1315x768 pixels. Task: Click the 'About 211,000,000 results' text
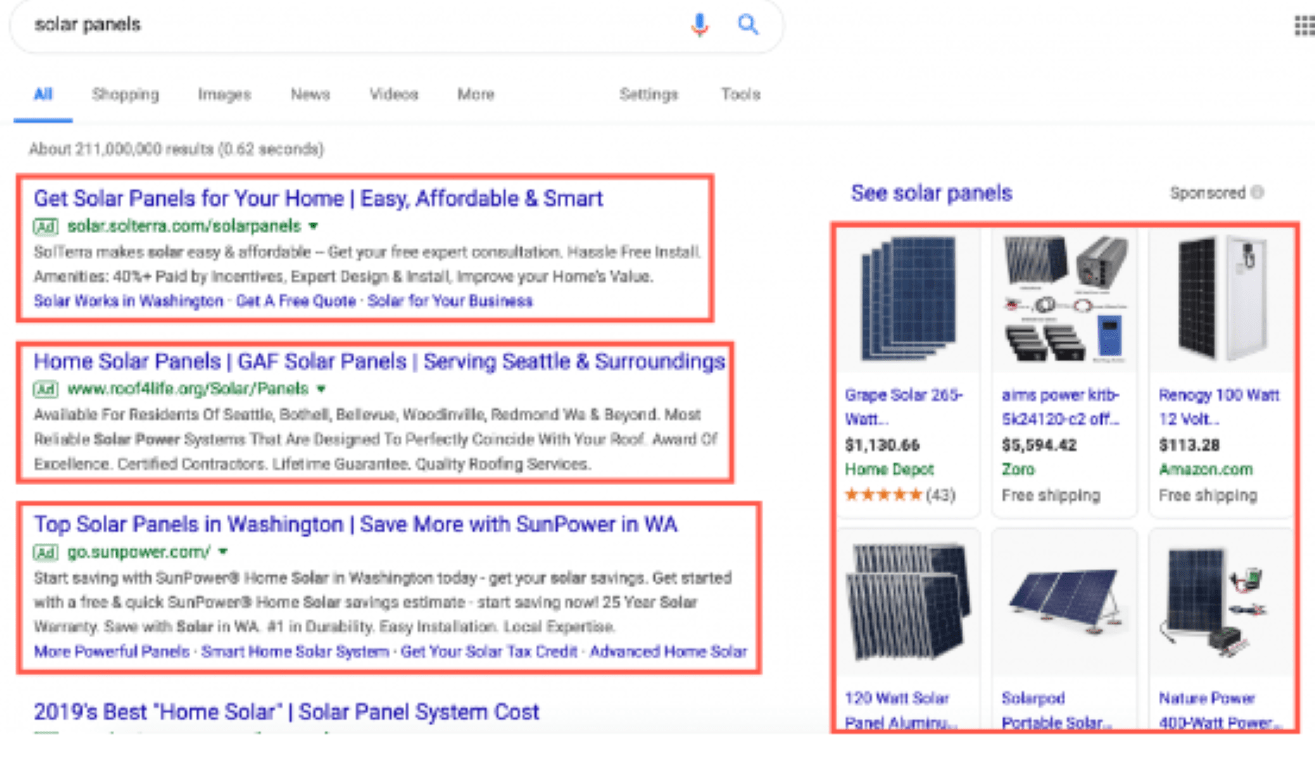click(x=176, y=149)
